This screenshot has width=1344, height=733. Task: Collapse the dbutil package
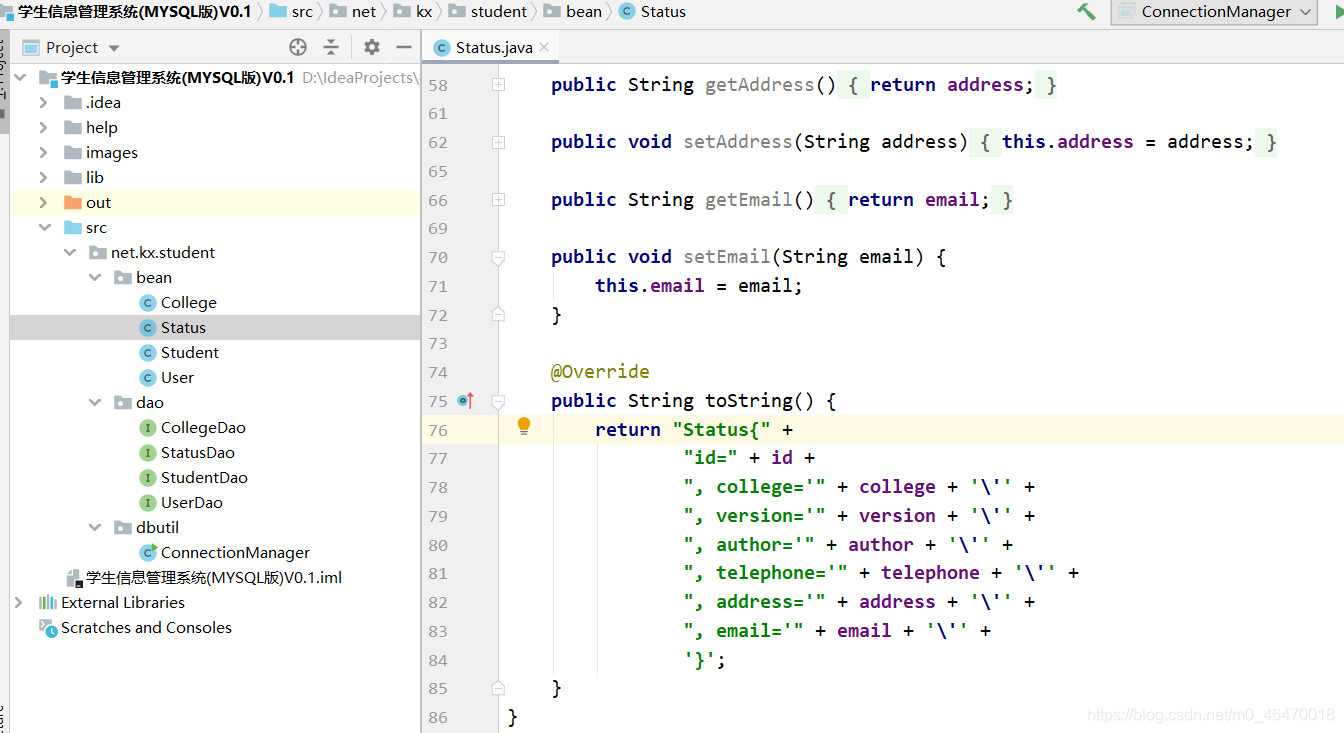click(95, 527)
